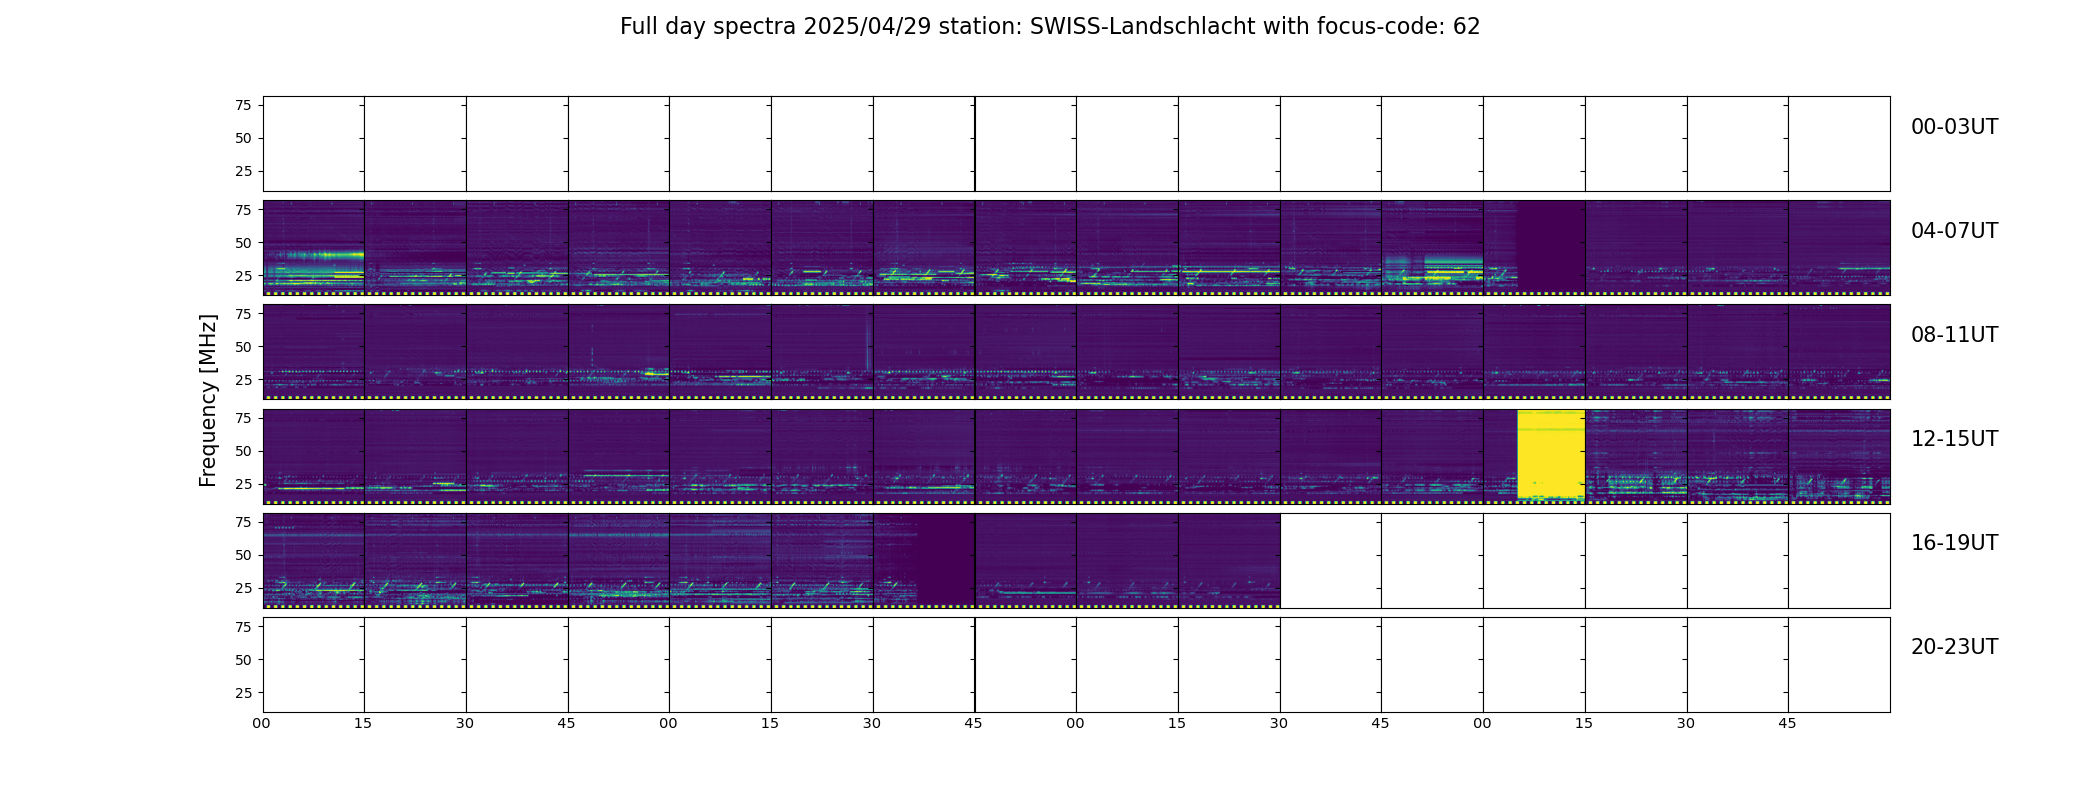Click the '75' tick in the 00-03UT row
Image resolution: width=2100 pixels, height=800 pixels.
tap(243, 105)
